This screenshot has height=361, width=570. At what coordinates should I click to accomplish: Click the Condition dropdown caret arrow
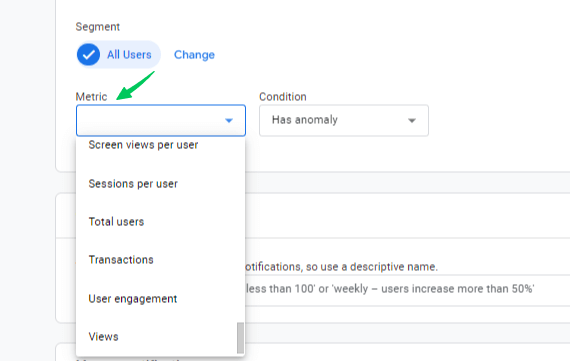tap(412, 120)
